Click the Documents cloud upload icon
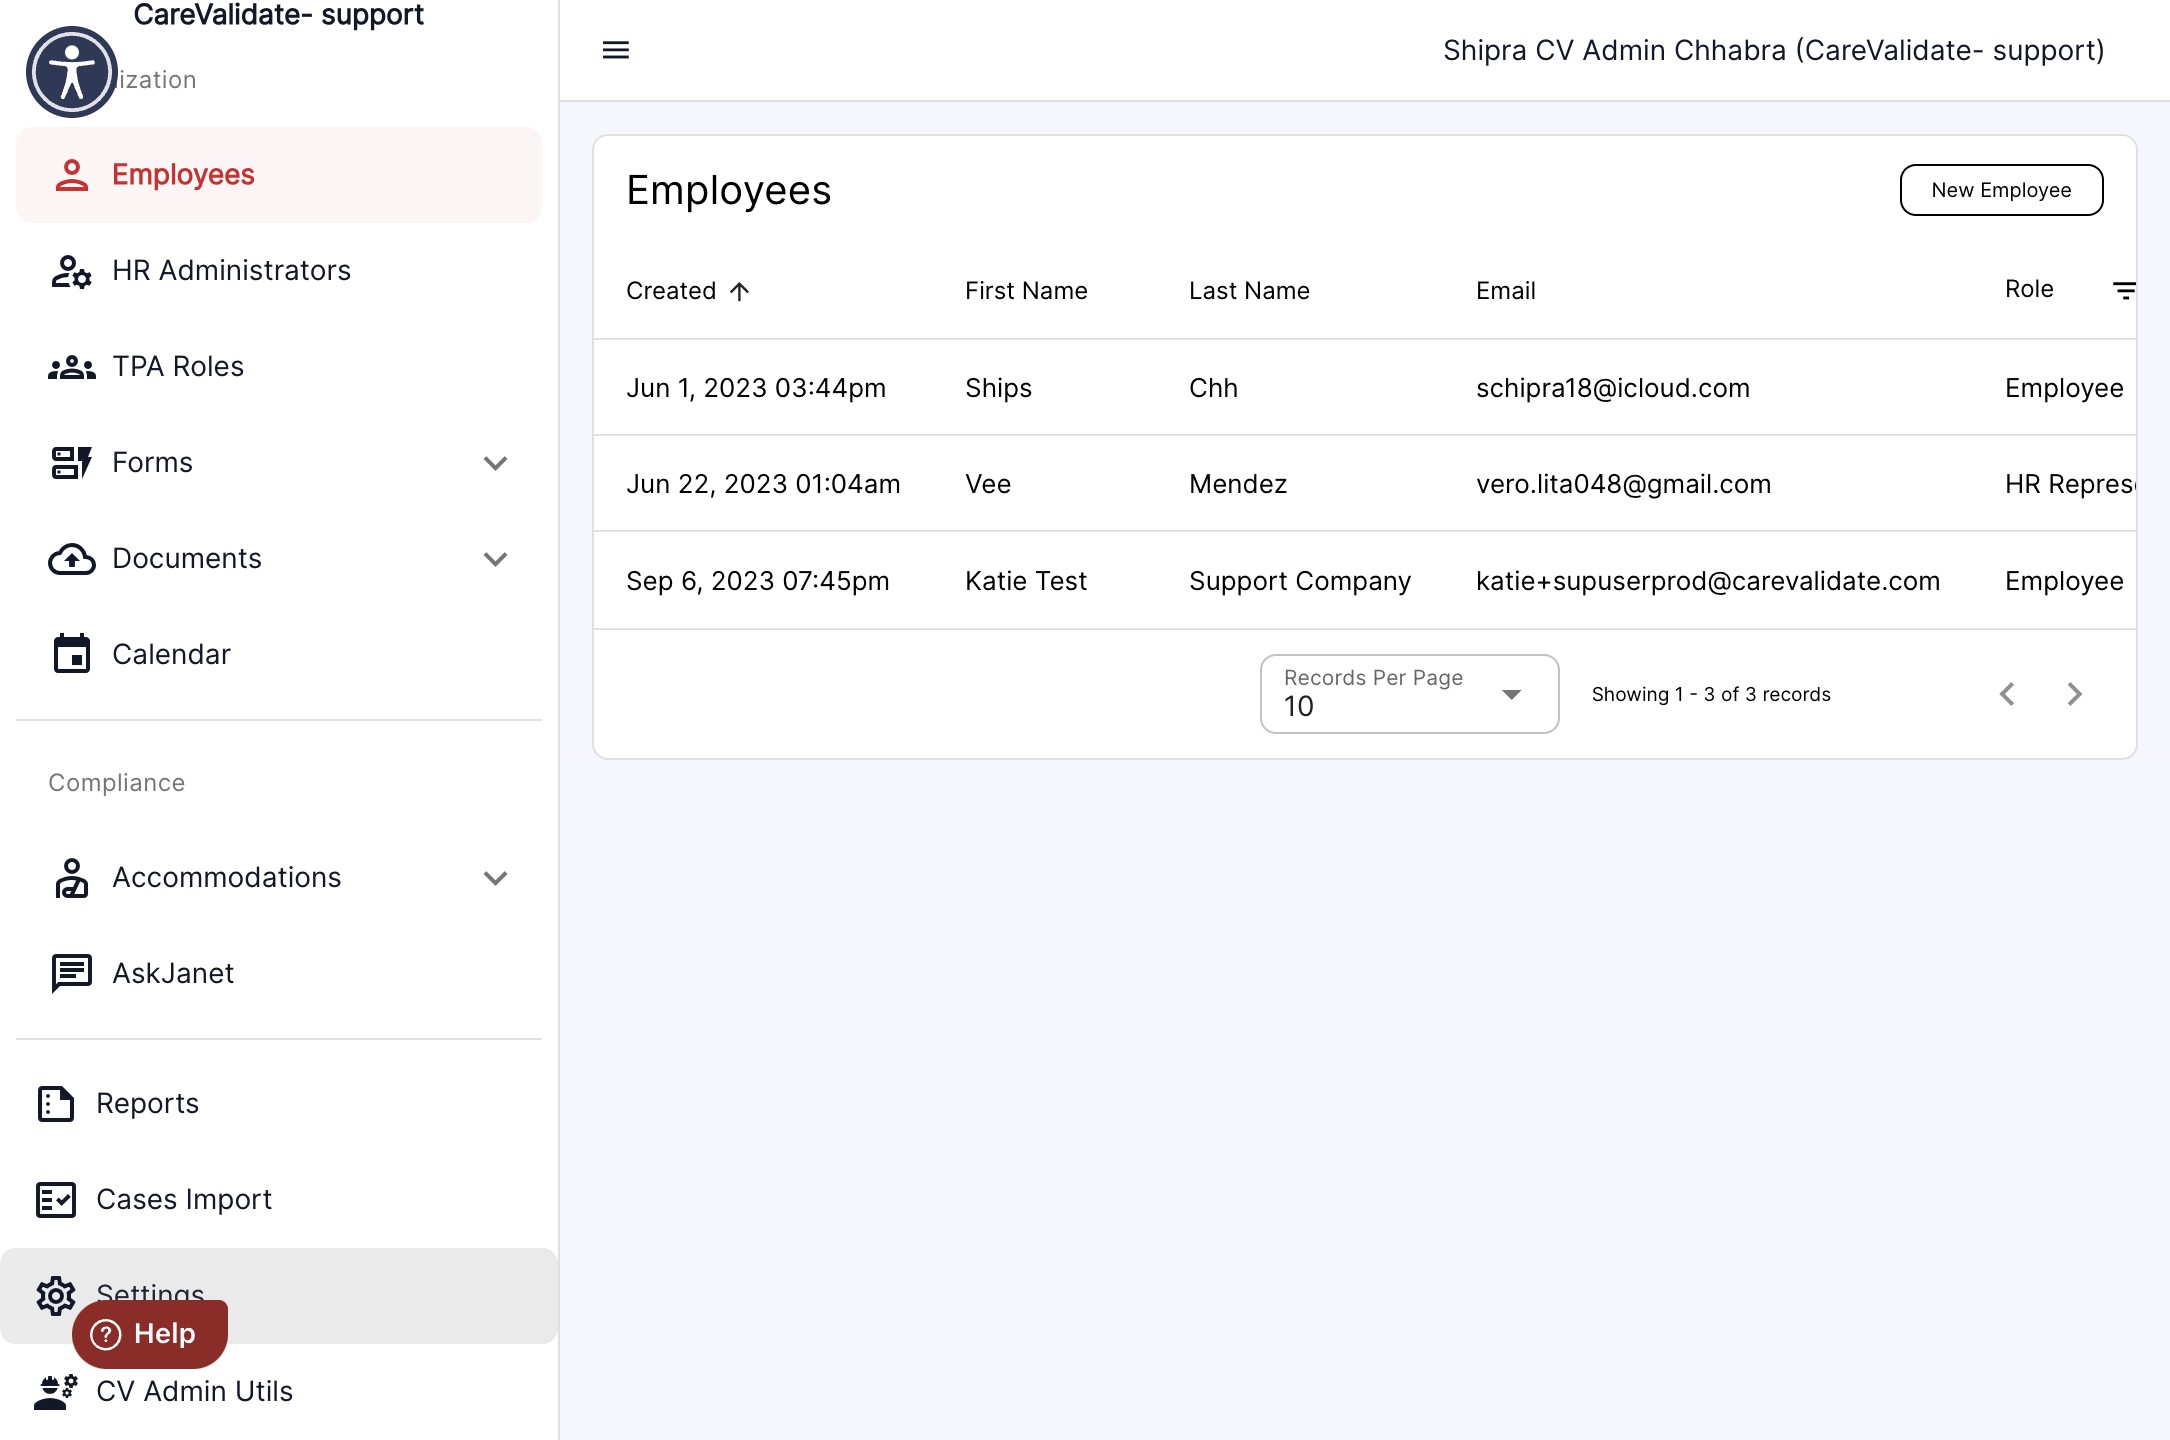Viewport: 2170px width, 1440px height. 71,559
